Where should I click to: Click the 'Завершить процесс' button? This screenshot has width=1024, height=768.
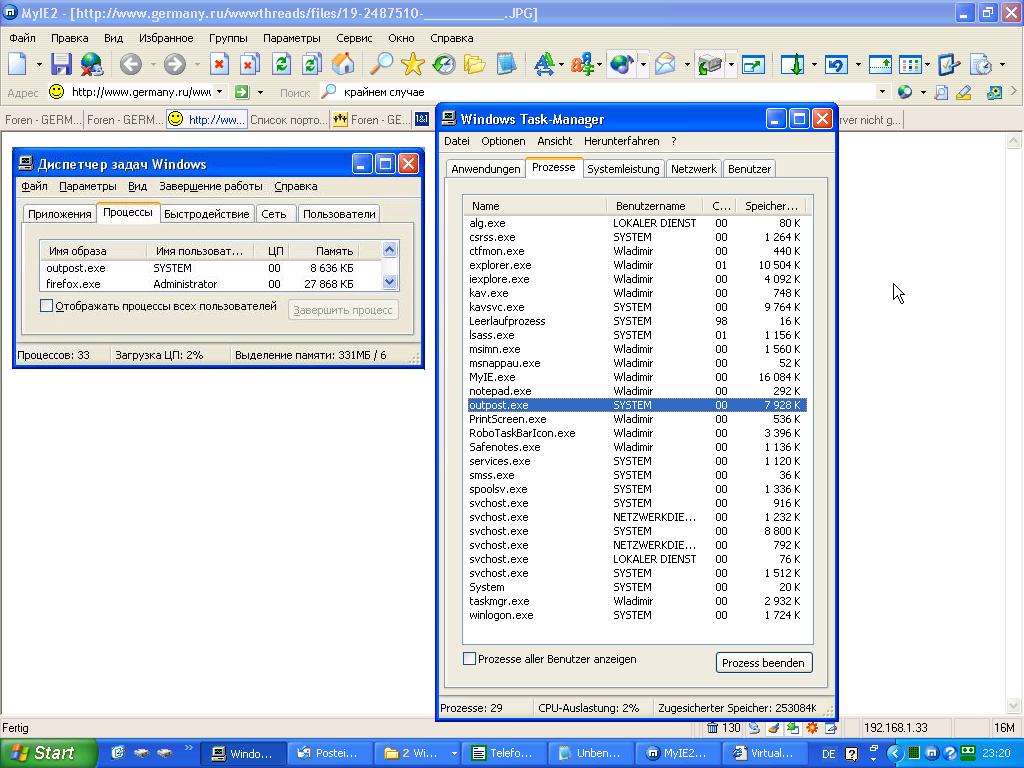pyautogui.click(x=343, y=310)
